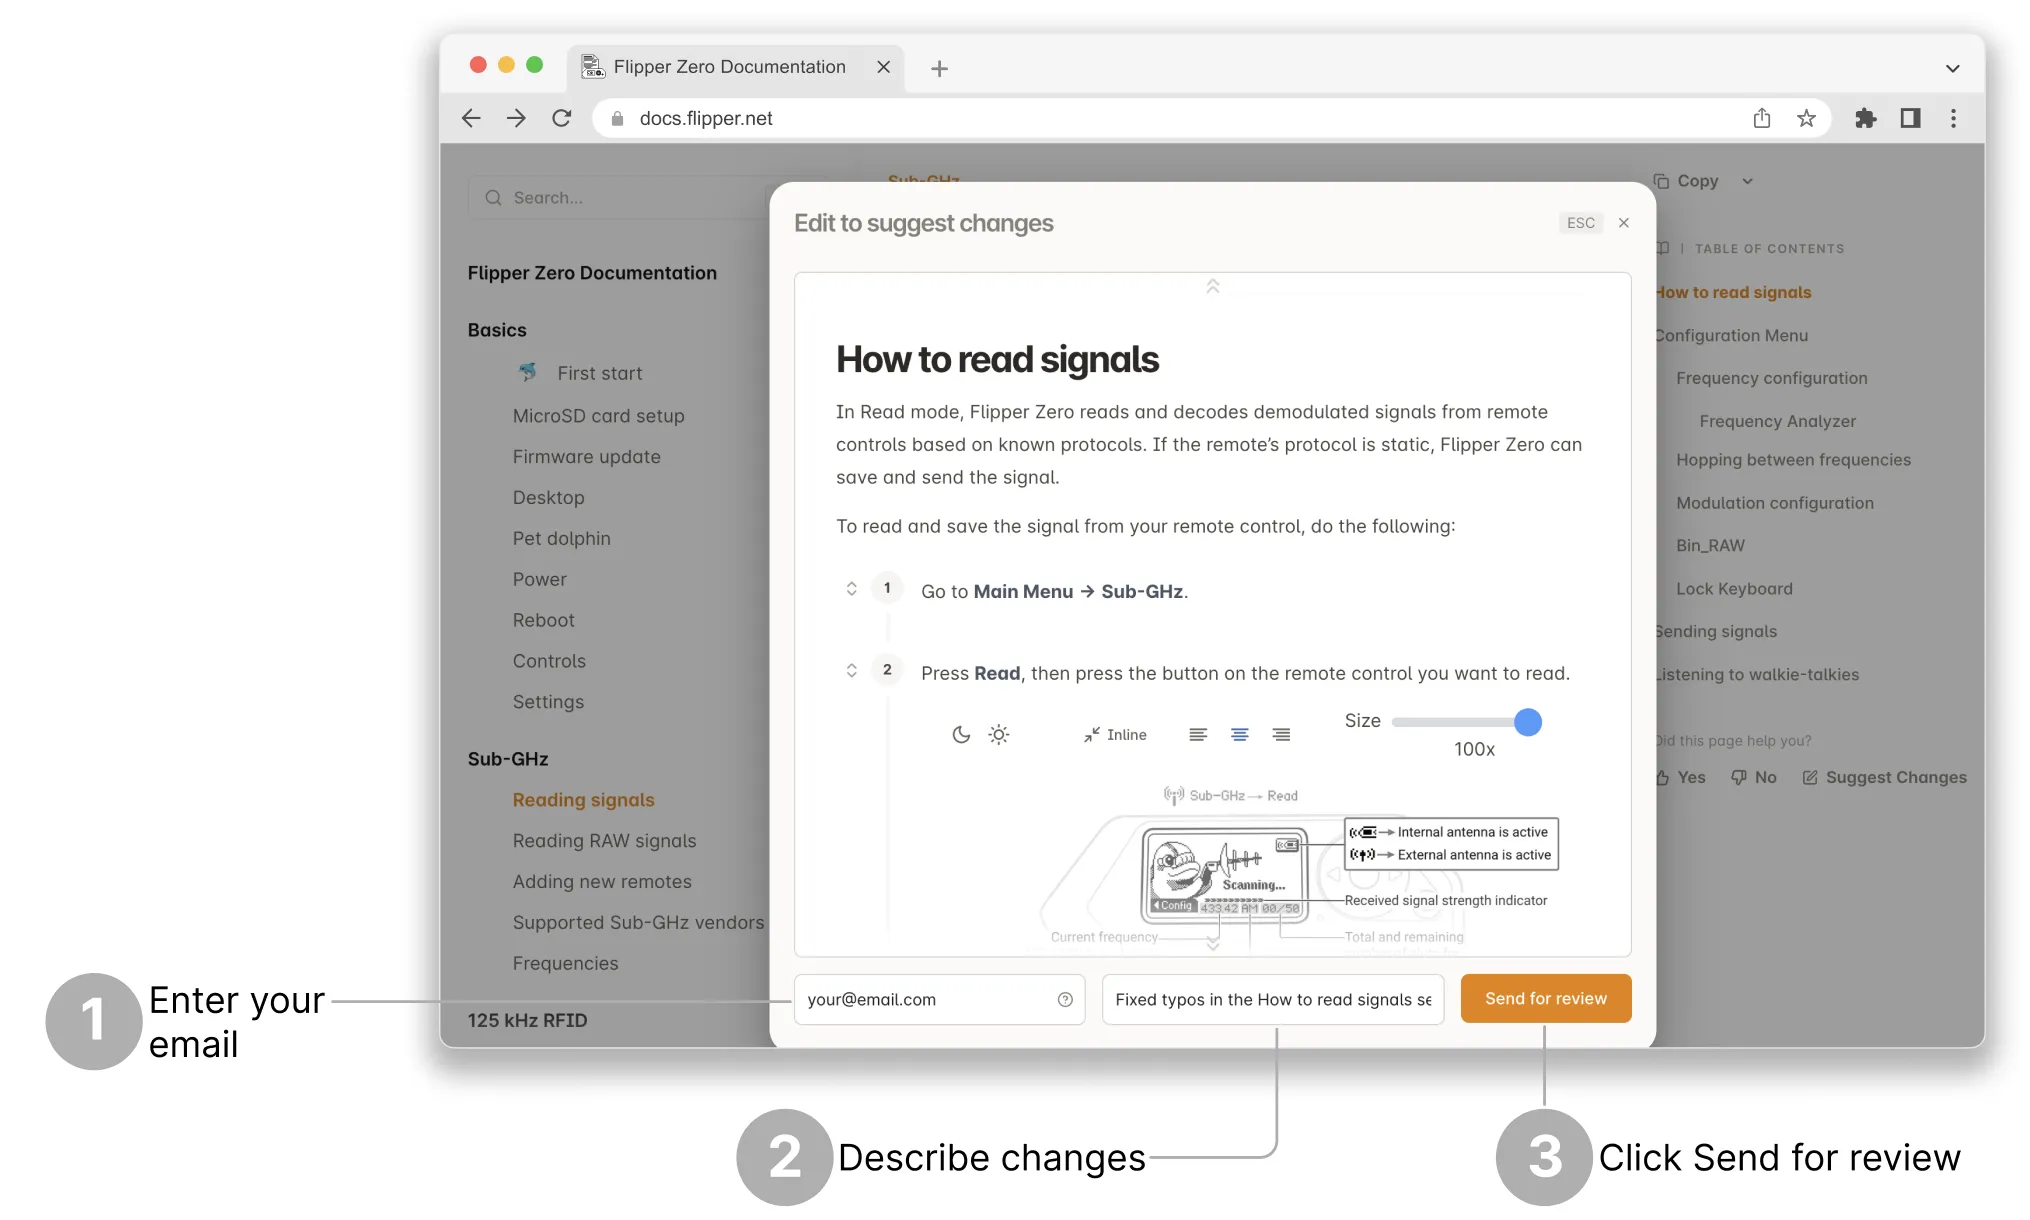Screen dimensions: 2030x1220
Task: Open the Controls sidebar page
Action: click(550, 662)
